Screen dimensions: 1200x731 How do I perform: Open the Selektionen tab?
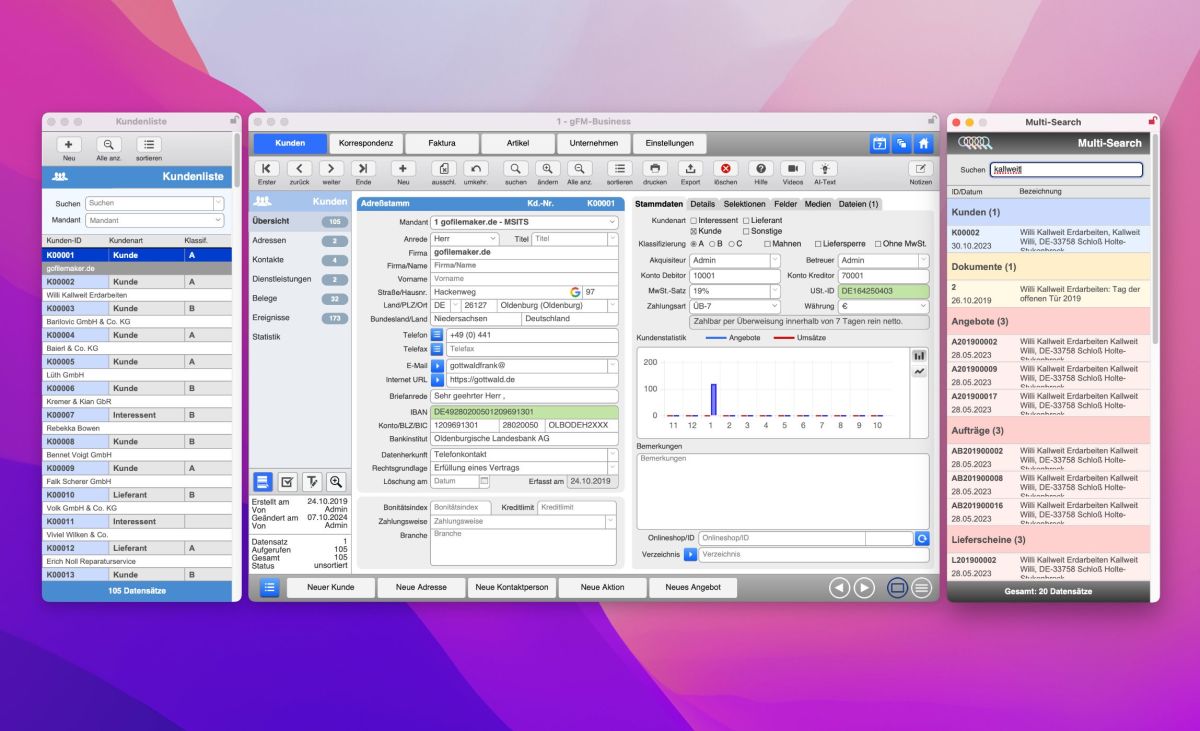(744, 204)
